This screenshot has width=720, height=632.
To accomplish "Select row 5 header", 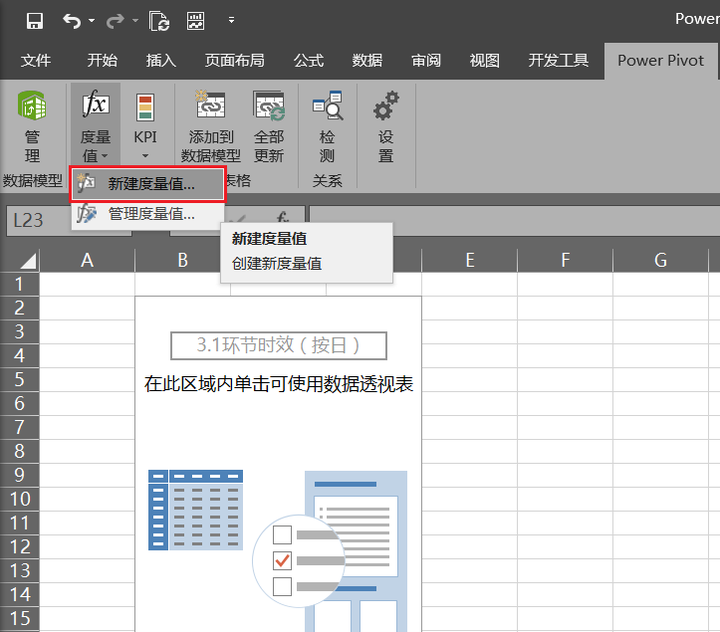I will click(x=19, y=380).
